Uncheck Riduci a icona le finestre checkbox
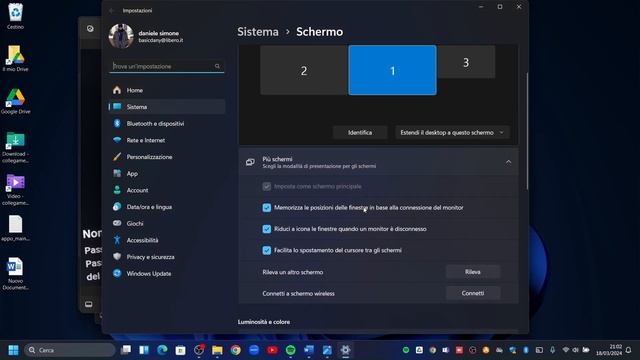Image resolution: width=640 pixels, height=360 pixels. 267,229
